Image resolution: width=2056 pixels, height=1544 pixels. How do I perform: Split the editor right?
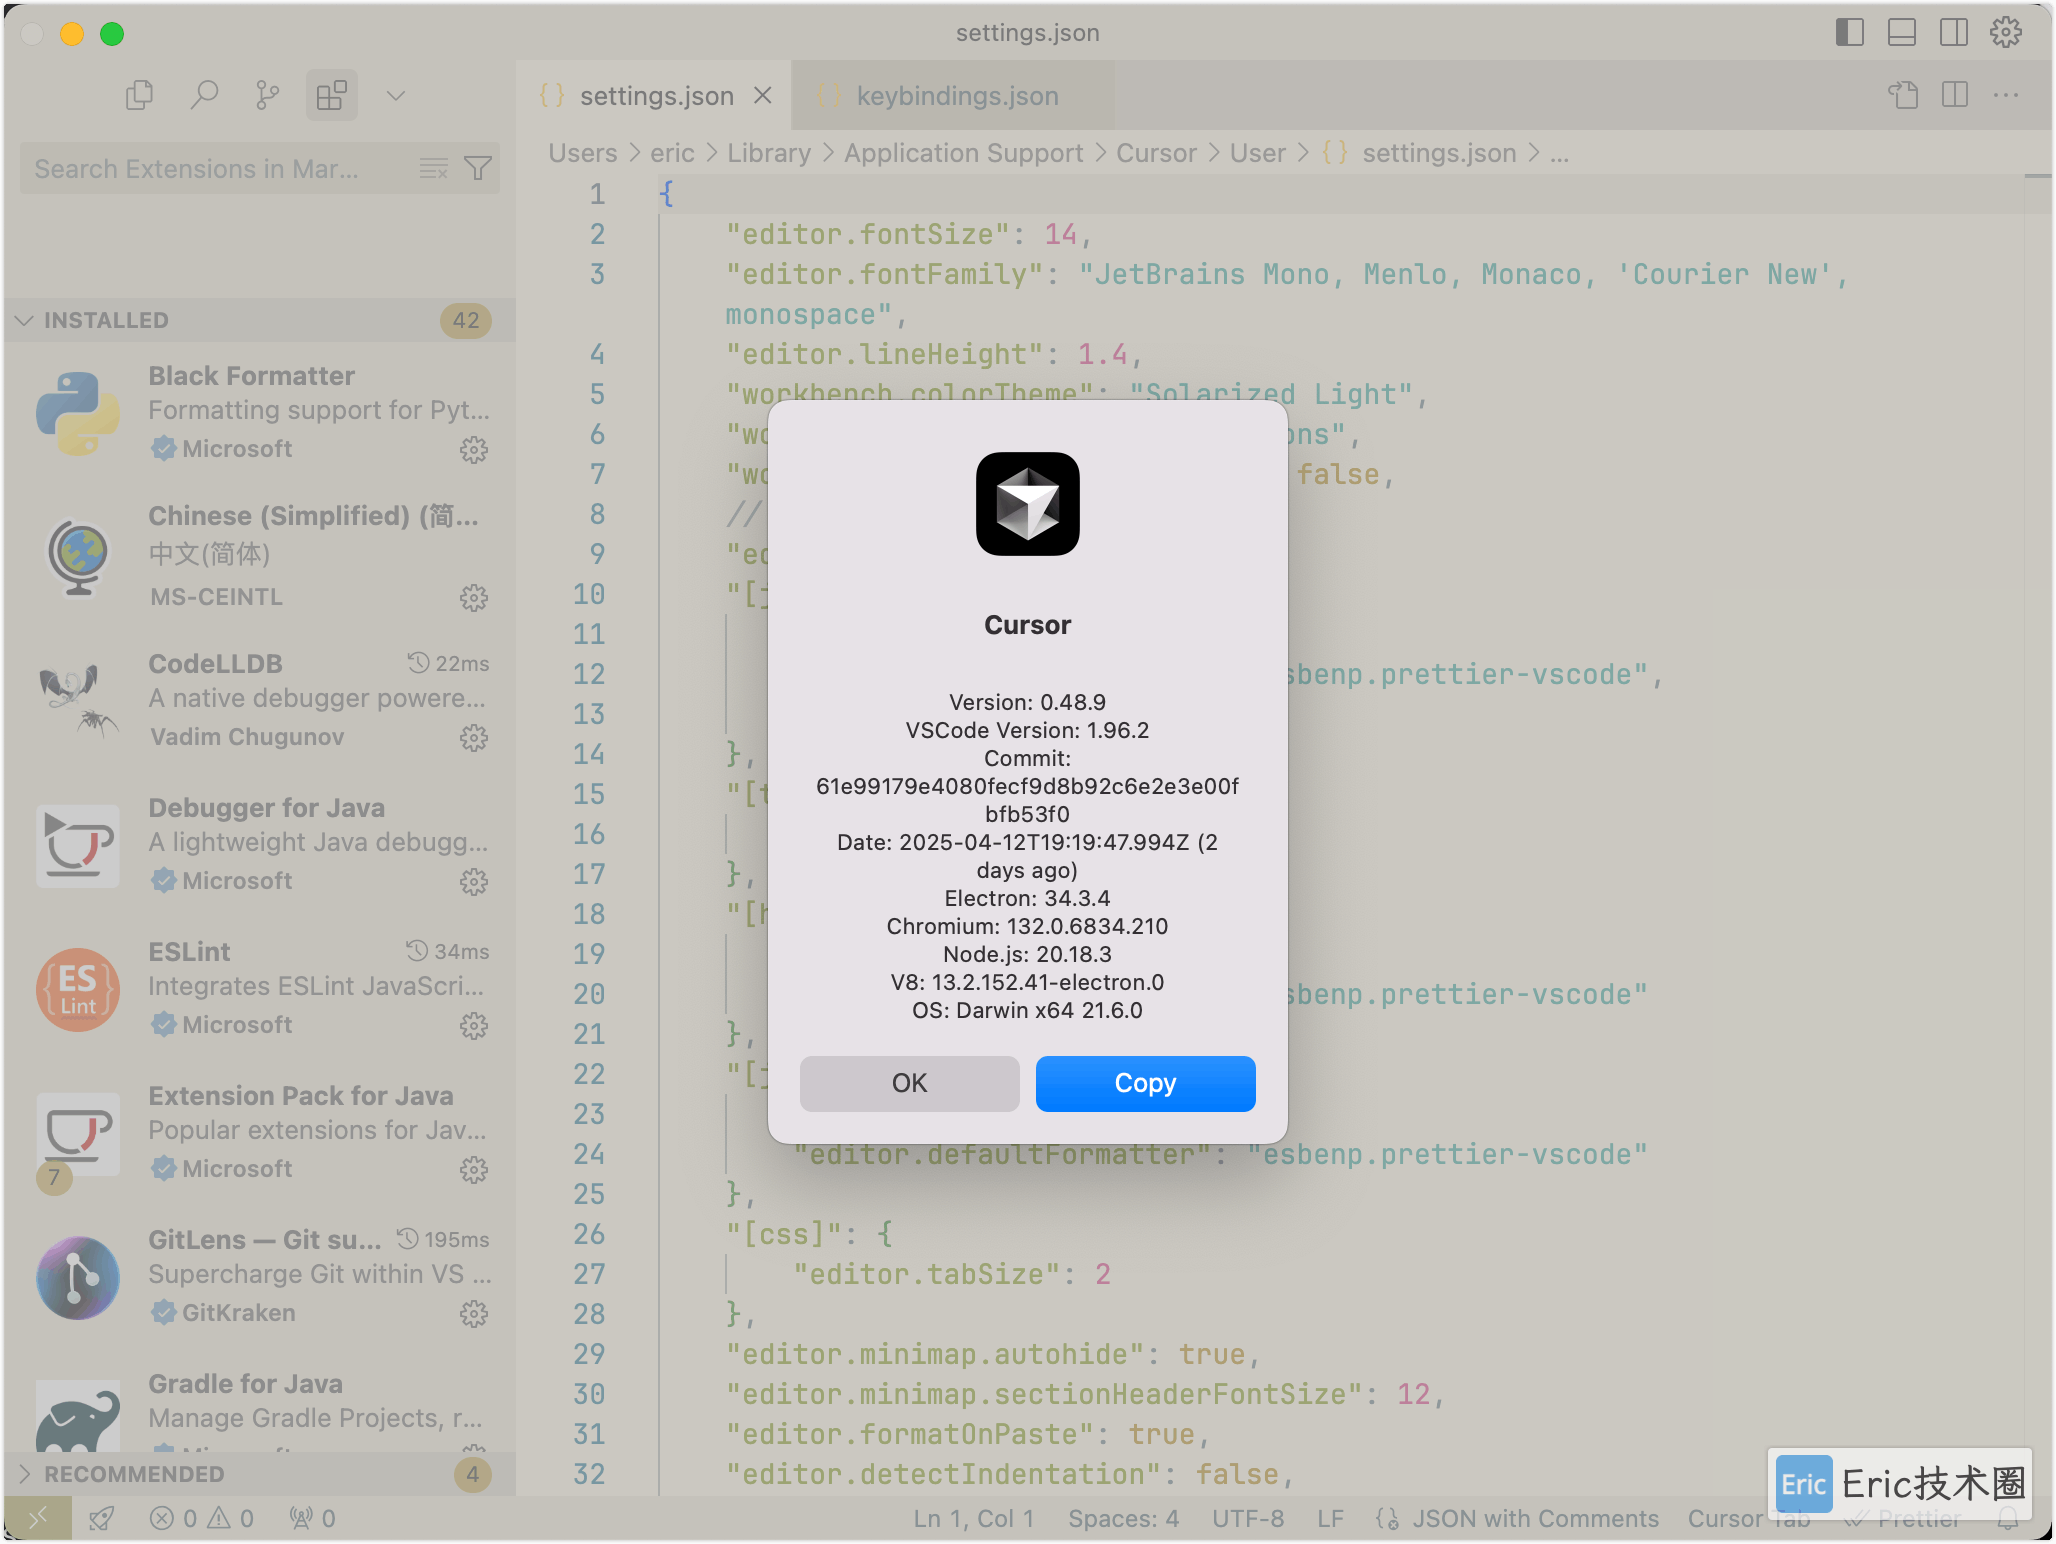click(1955, 95)
